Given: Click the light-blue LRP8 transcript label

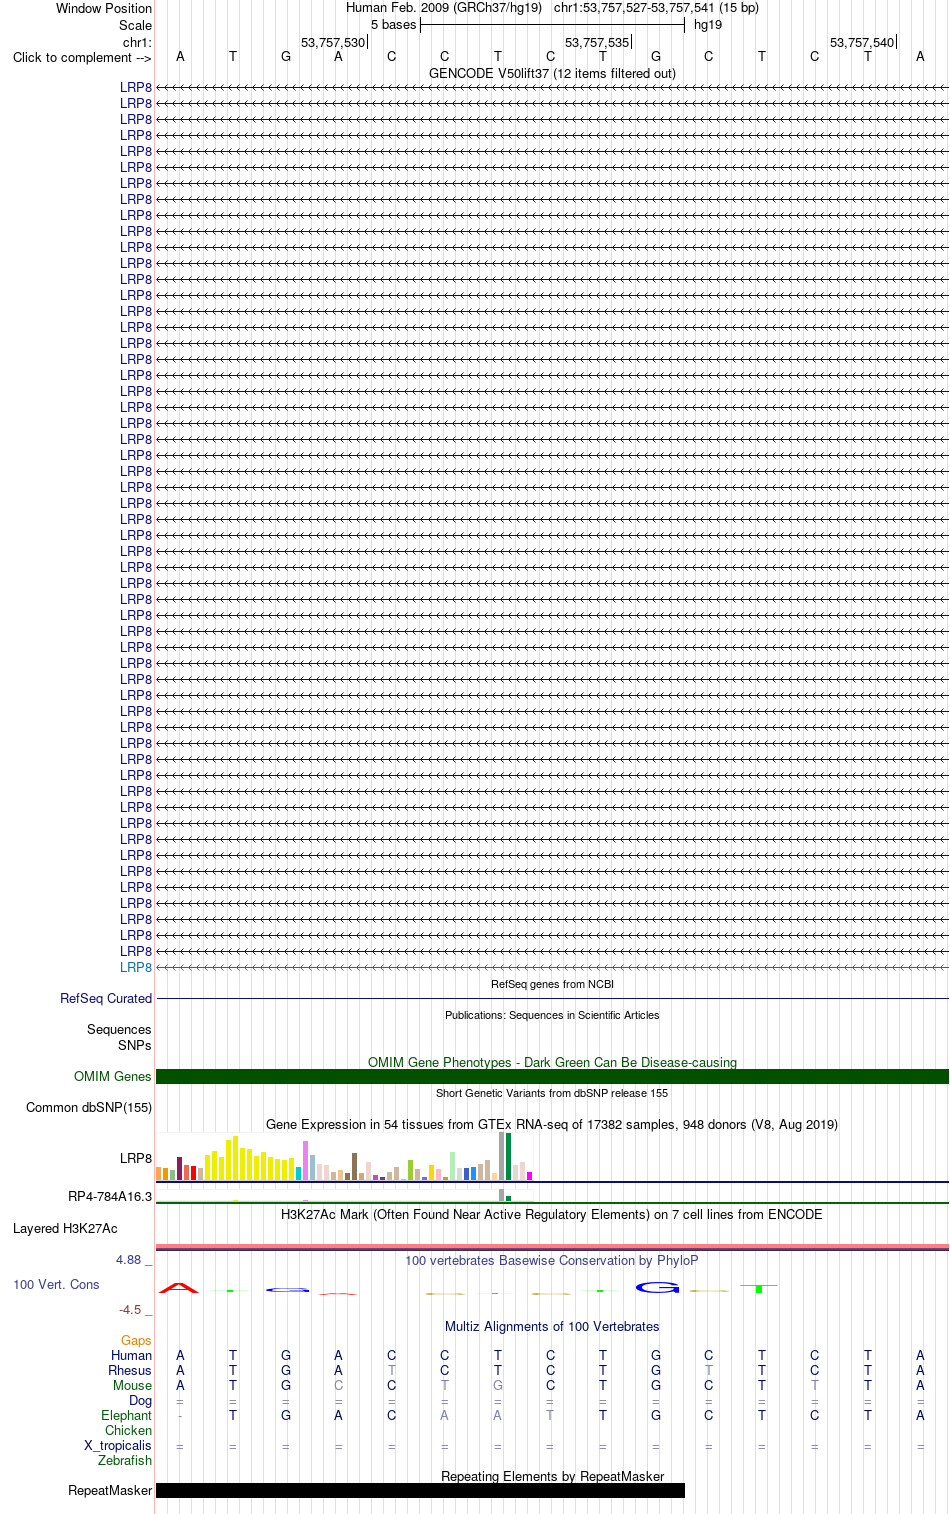Looking at the screenshot, I should 136,967.
